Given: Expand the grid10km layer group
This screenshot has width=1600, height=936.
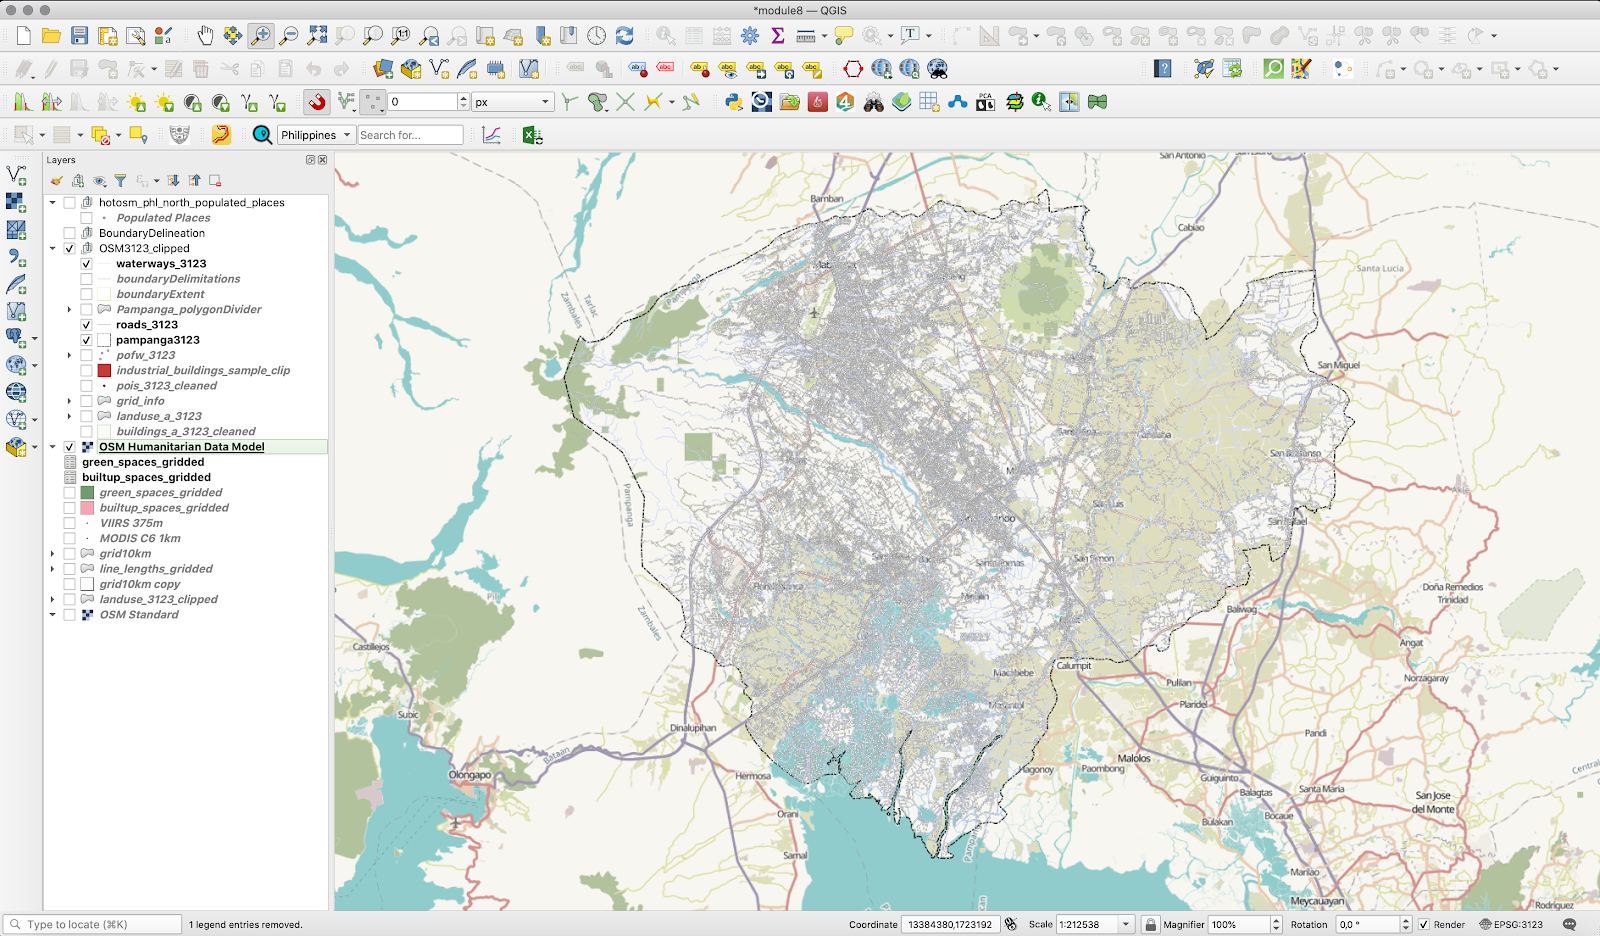Looking at the screenshot, I should tap(53, 554).
